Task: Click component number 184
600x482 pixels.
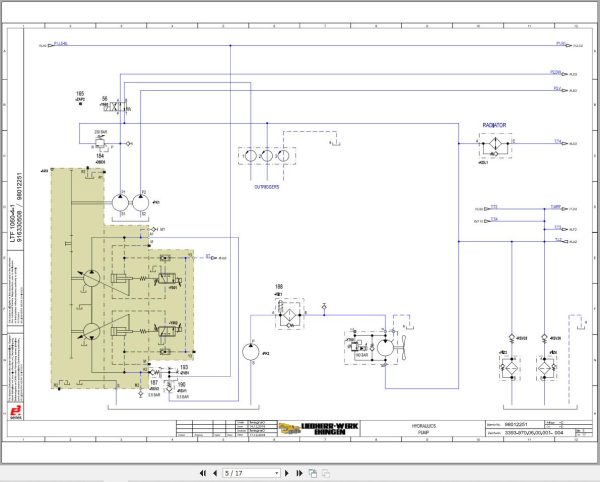Action: 100,156
